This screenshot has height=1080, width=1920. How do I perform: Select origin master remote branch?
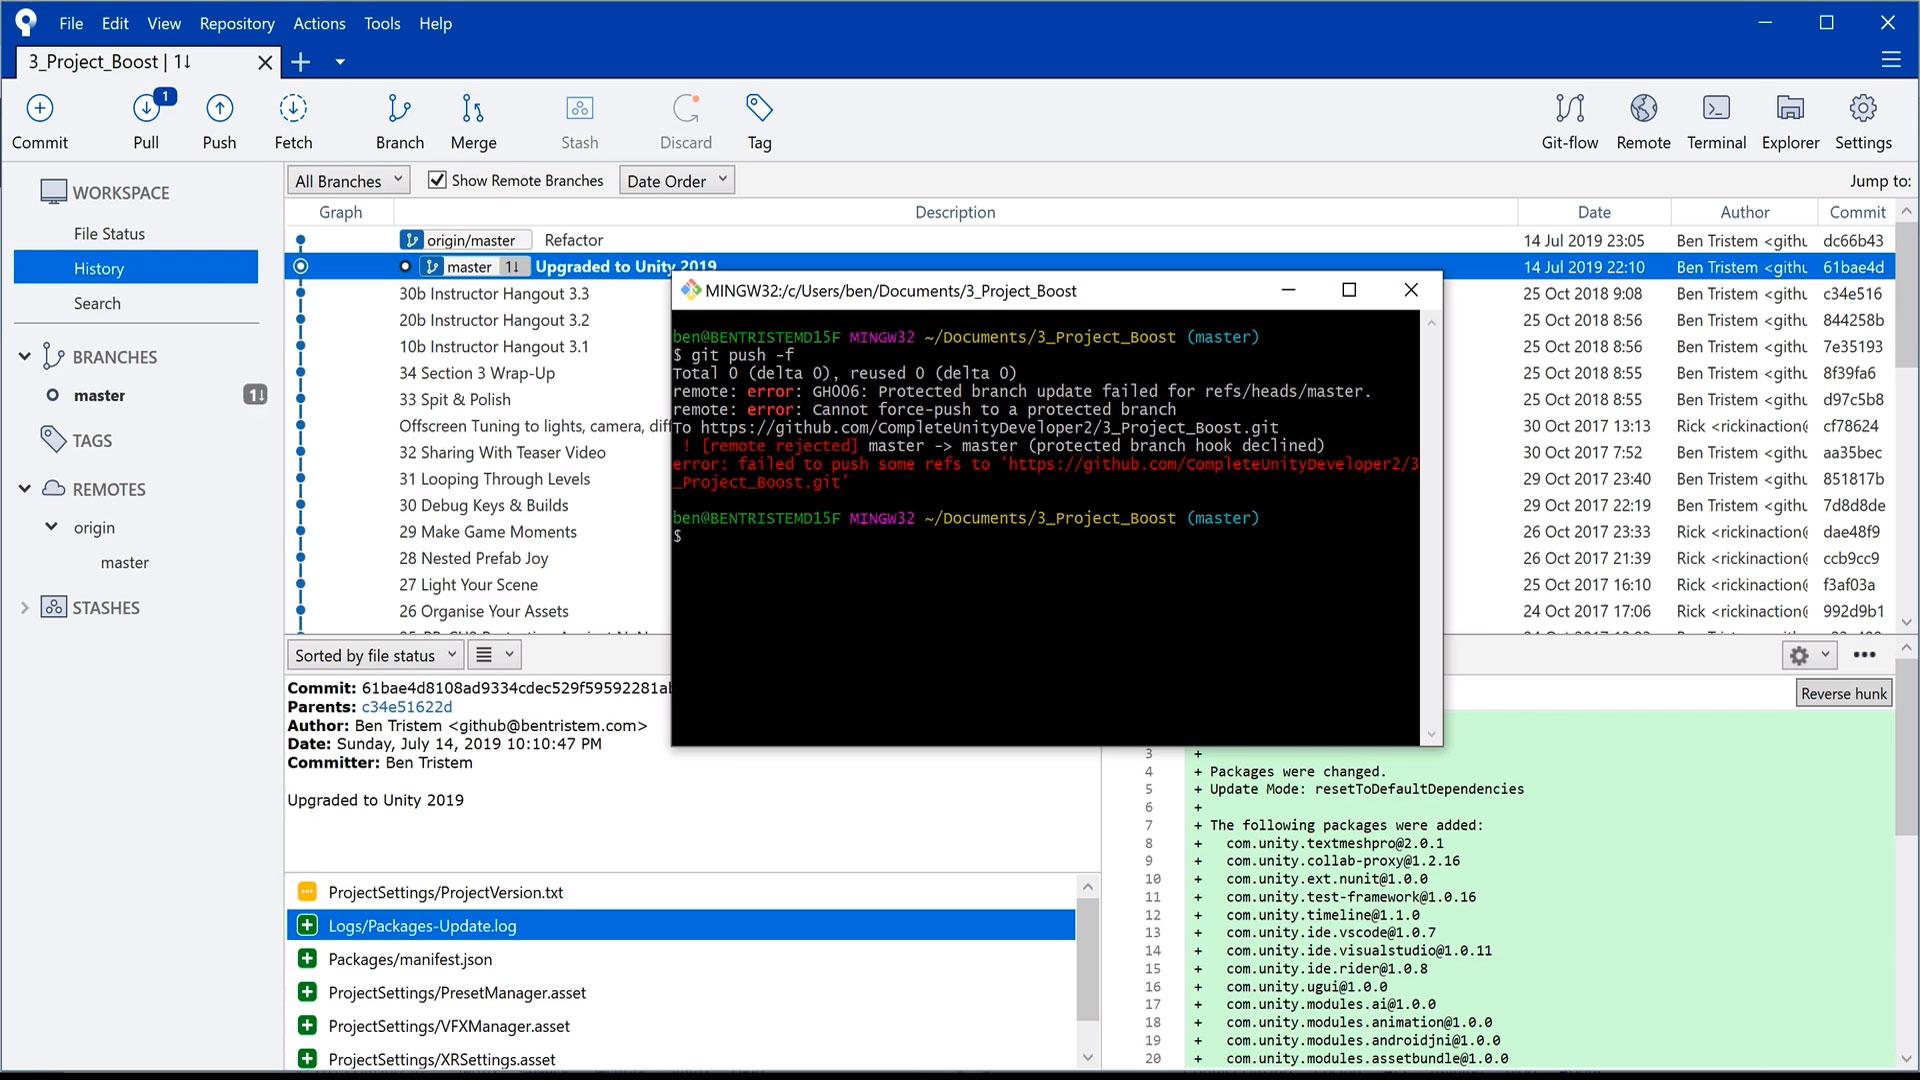tap(125, 562)
